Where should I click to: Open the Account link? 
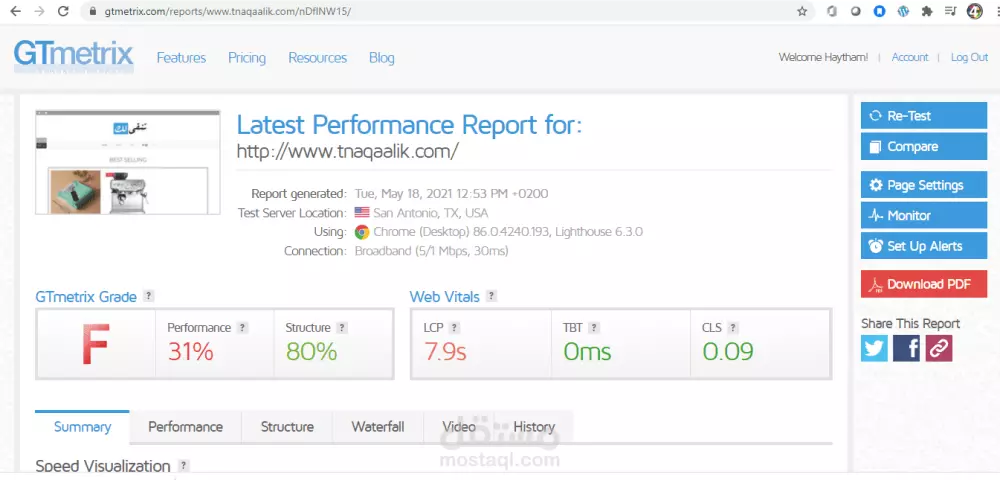(909, 57)
